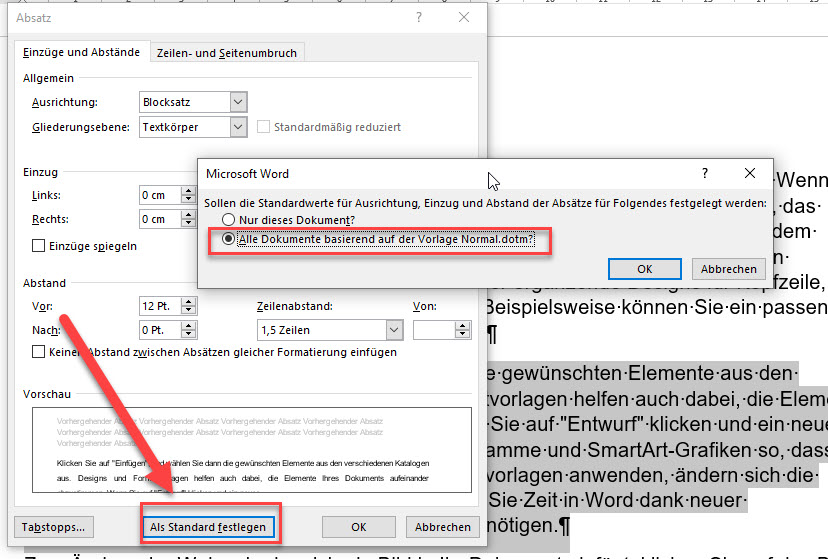Close the Absatz dialog window

[x=464, y=17]
